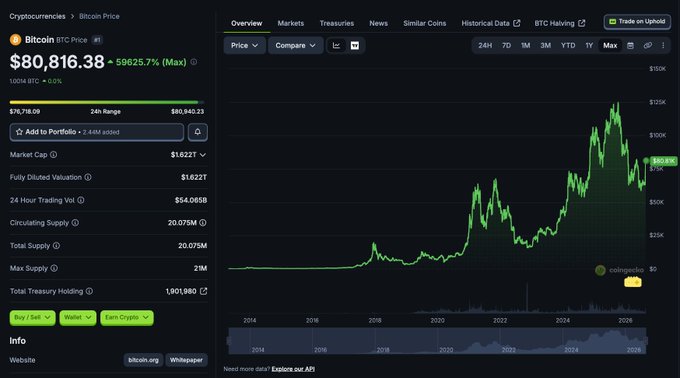Open Circulating Supply label info icon
The height and width of the screenshot is (378, 680).
[75, 223]
